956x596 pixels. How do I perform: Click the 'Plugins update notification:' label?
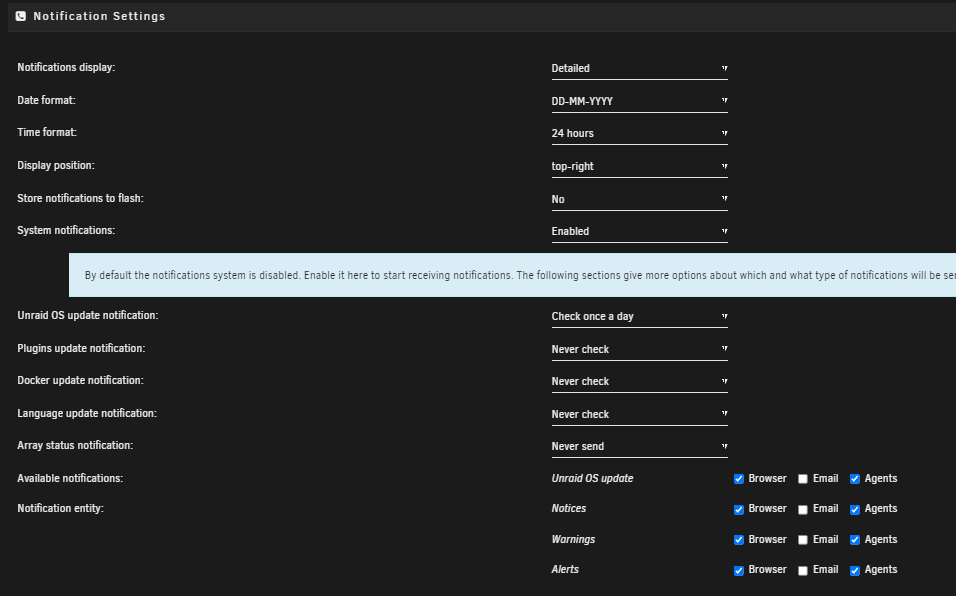pos(81,349)
